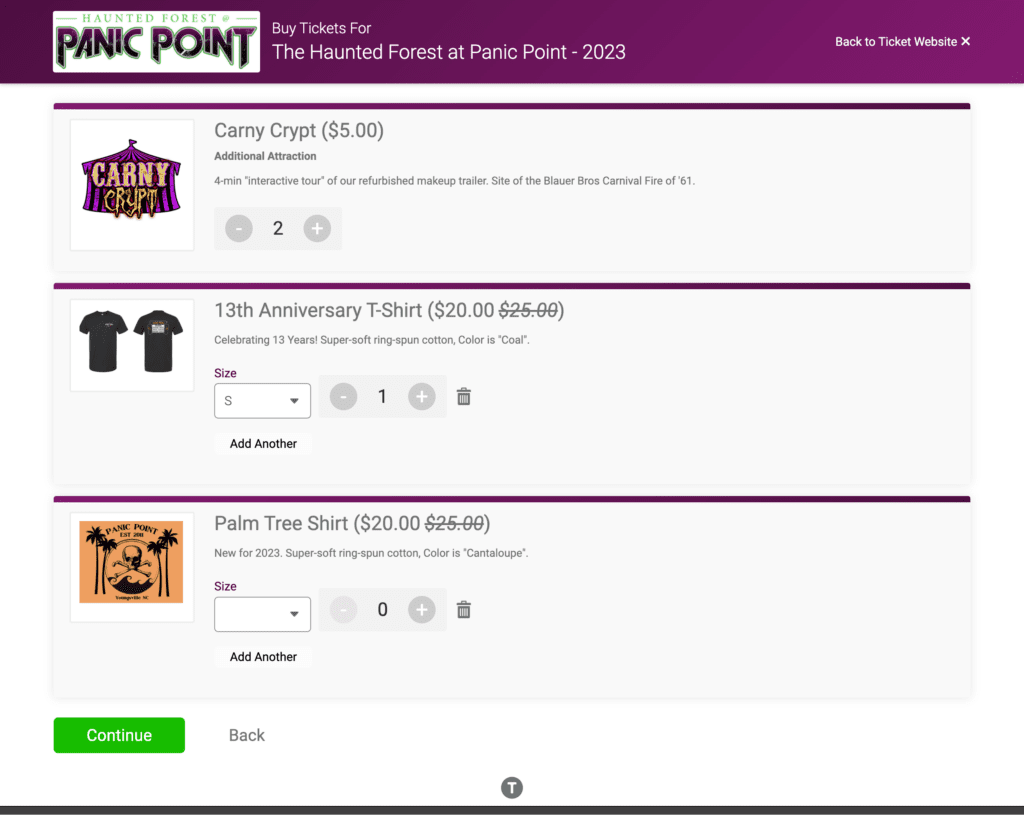The image size is (1024, 815).
Task: Continue to the next checkout step
Action: coord(119,735)
